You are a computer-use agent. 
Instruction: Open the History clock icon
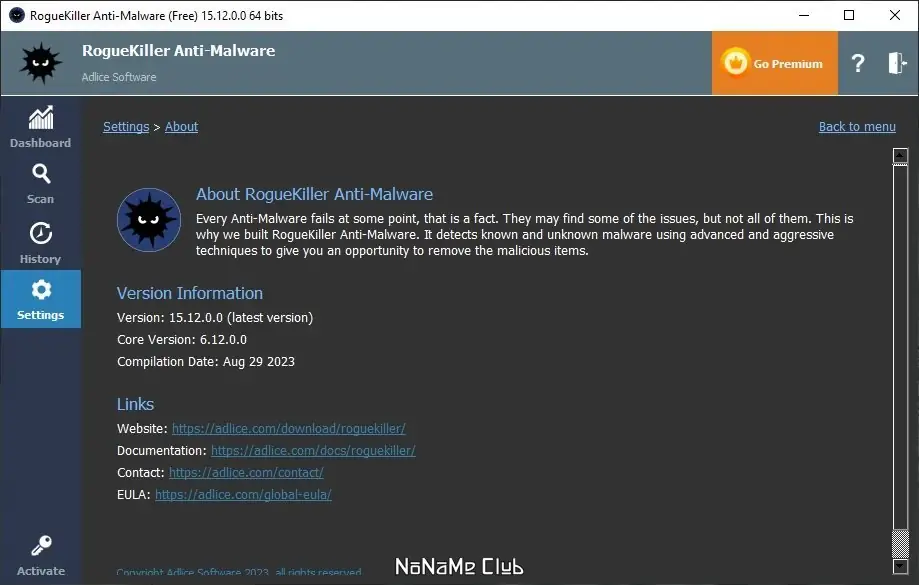click(x=41, y=233)
